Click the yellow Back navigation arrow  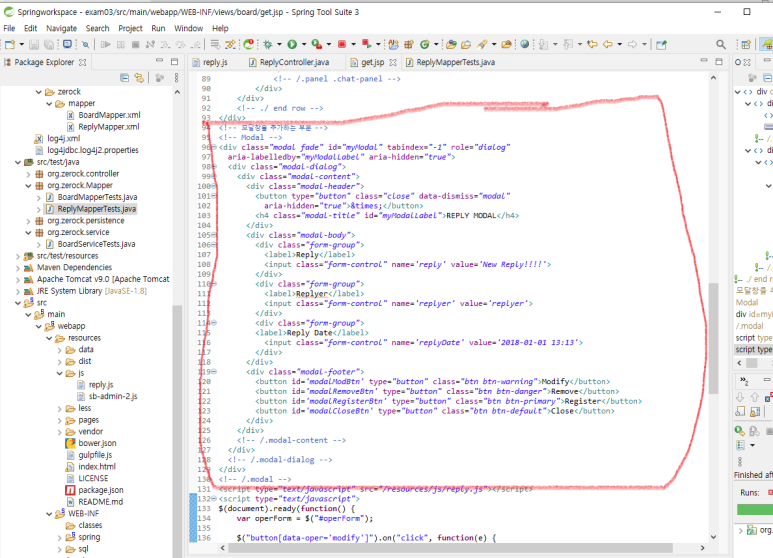[x=608, y=44]
